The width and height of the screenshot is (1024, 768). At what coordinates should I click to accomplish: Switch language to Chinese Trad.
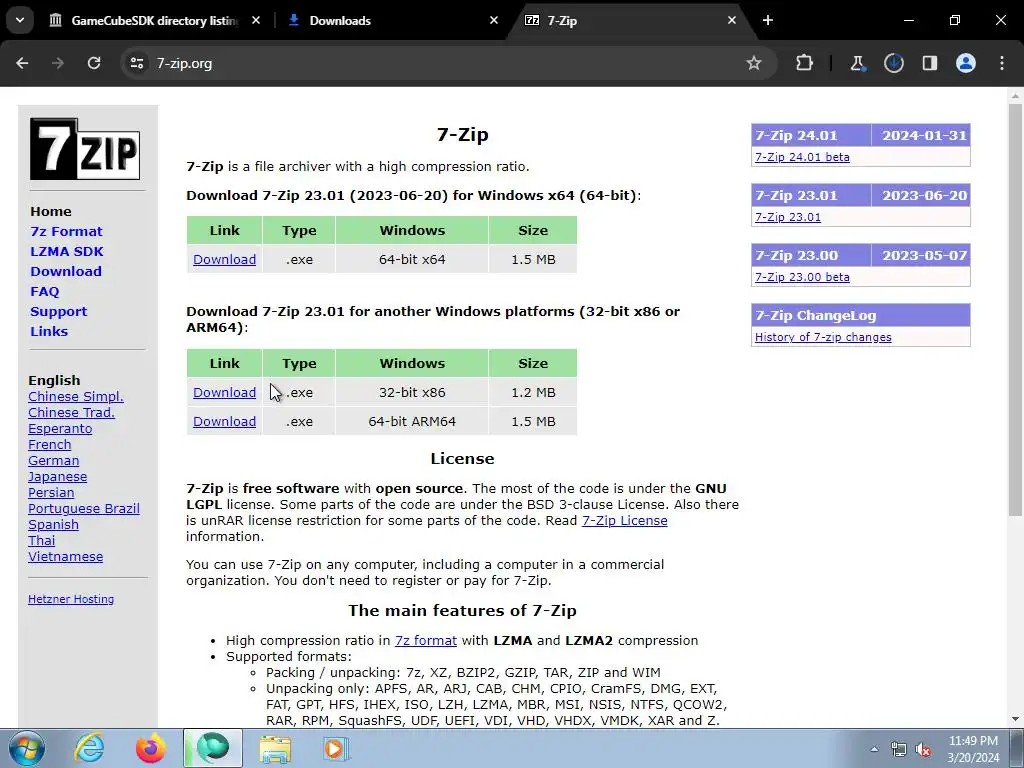pos(71,413)
